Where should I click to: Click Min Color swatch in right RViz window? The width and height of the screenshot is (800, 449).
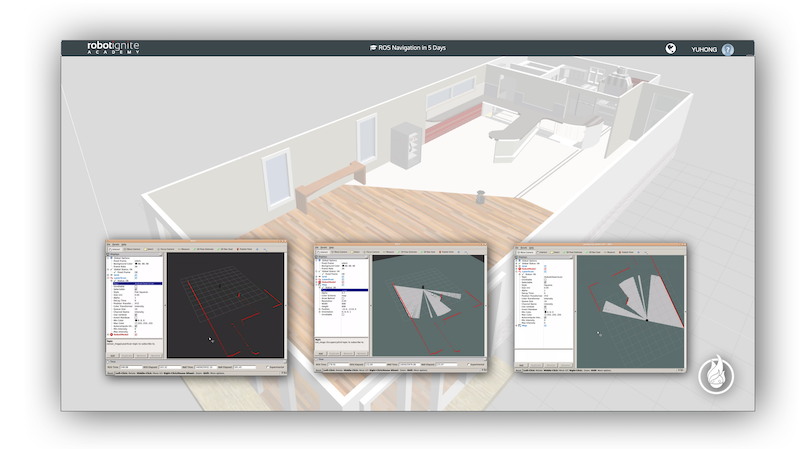tap(545, 312)
